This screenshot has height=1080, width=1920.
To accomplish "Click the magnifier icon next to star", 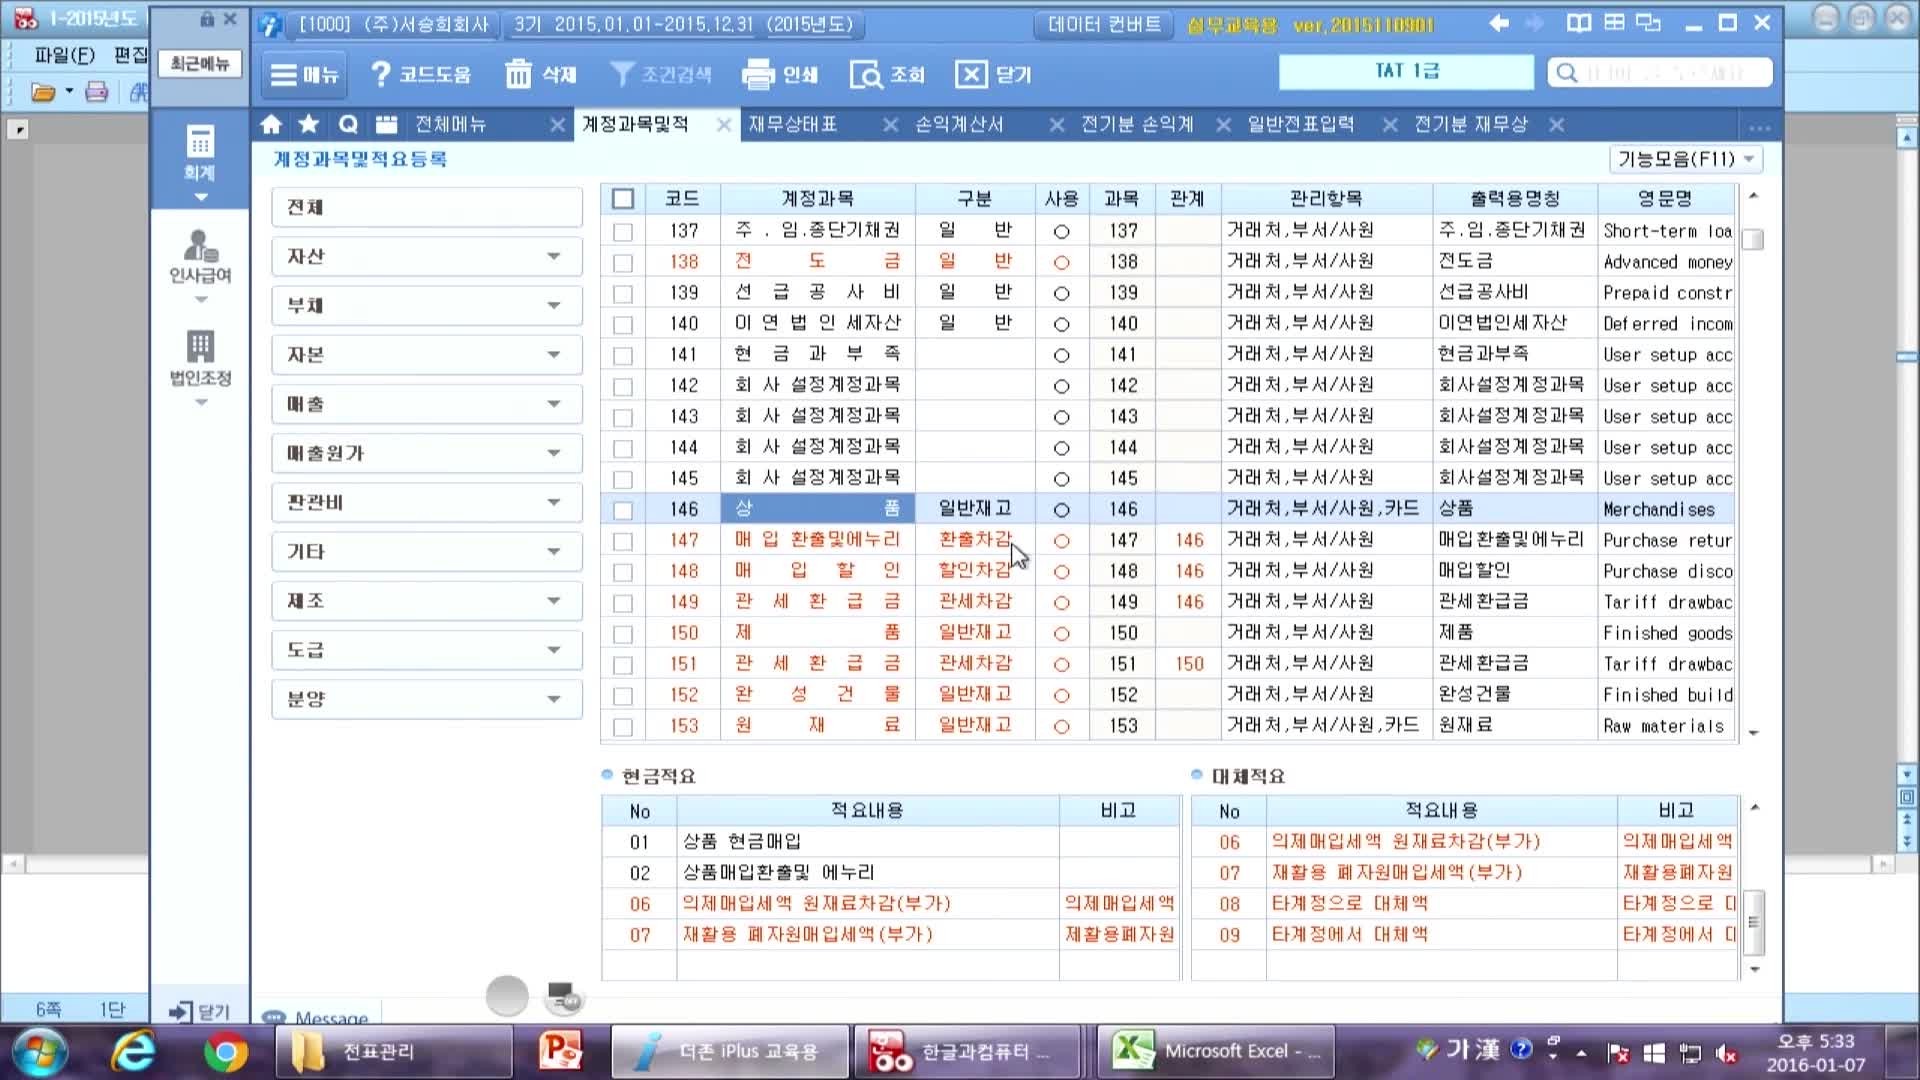I will tap(347, 124).
